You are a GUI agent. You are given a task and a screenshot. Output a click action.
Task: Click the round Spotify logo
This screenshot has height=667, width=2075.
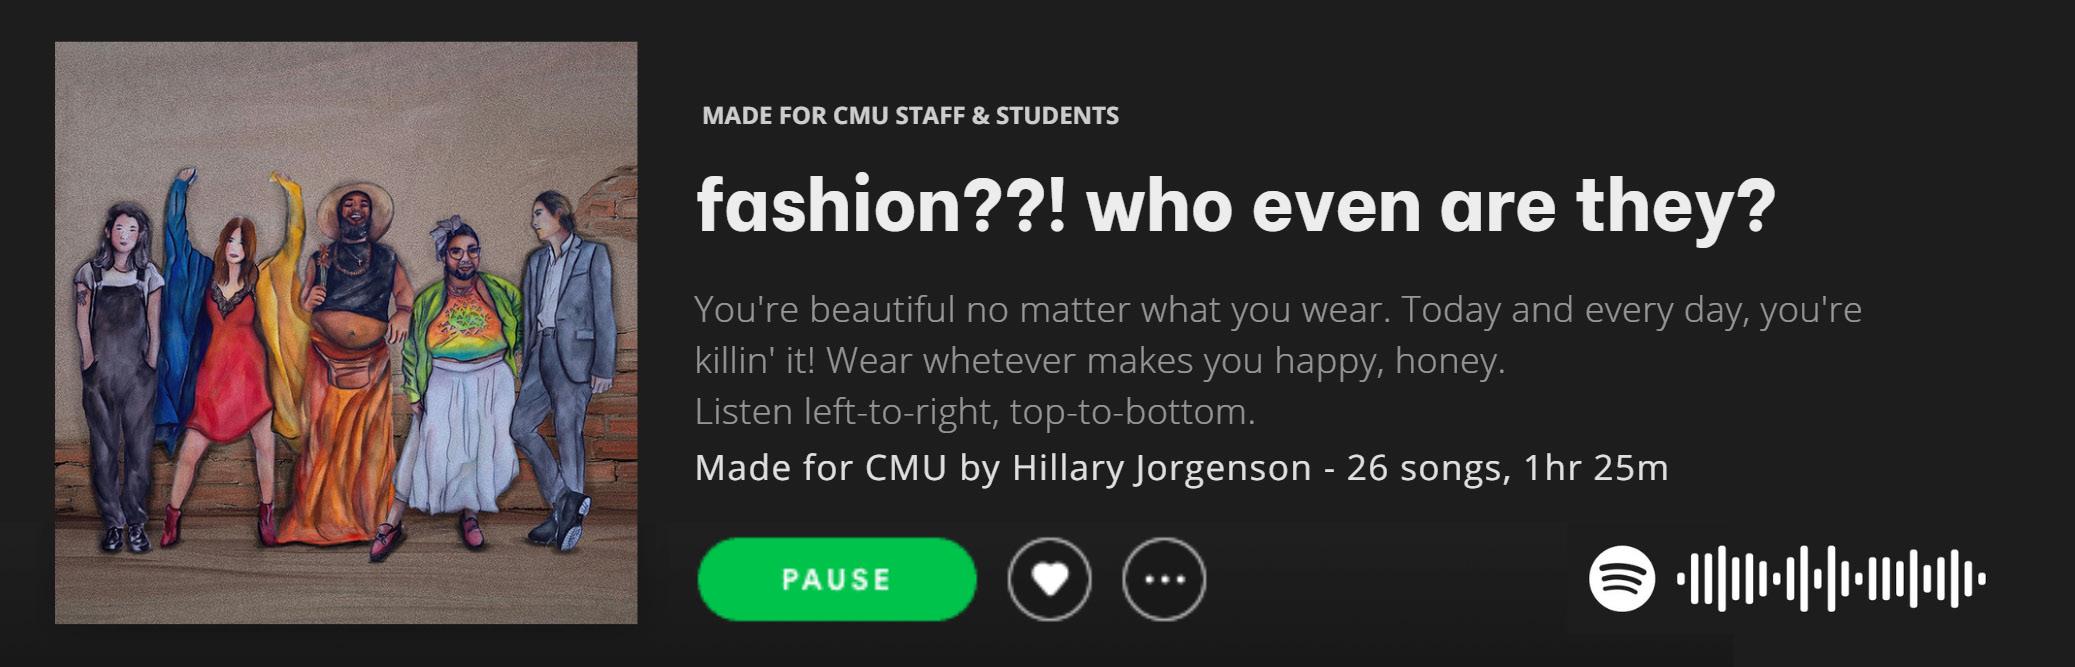click(x=1621, y=578)
